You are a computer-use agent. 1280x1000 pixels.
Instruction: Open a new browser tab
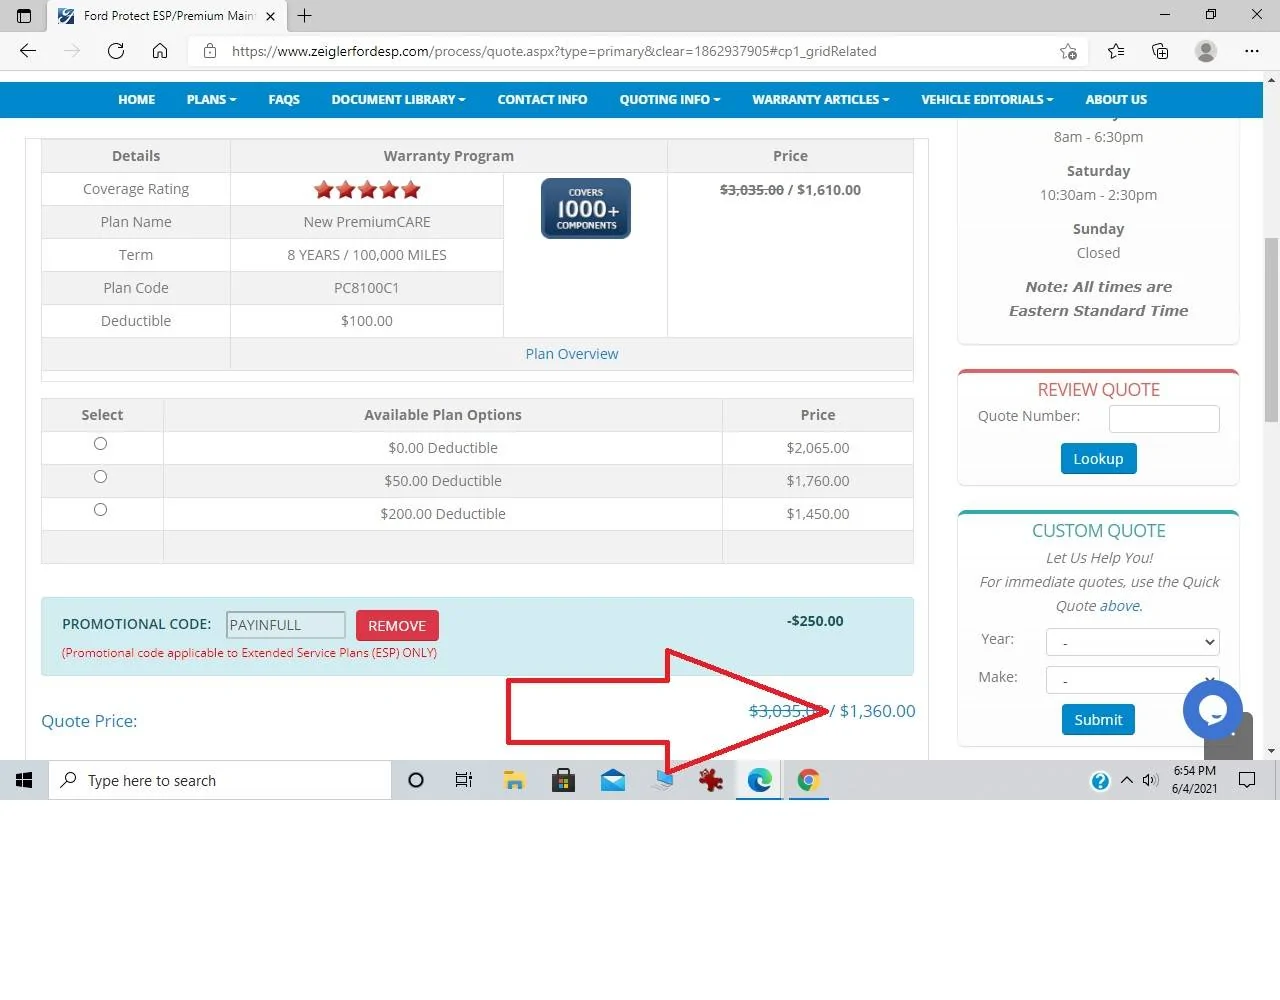pyautogui.click(x=305, y=15)
